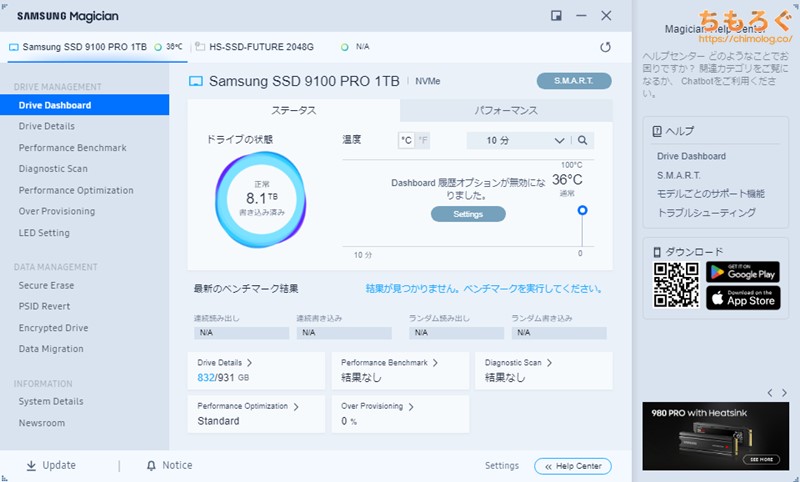800x482 pixels.
Task: Click the Notice bell icon
Action: click(151, 465)
